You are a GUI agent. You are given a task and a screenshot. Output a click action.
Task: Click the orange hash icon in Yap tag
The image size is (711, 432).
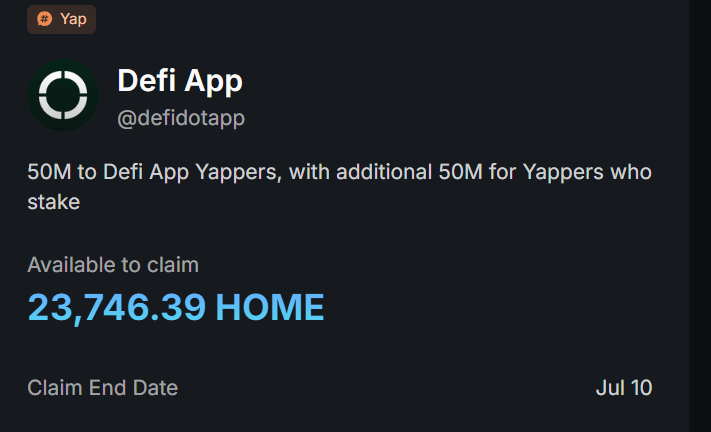45,19
